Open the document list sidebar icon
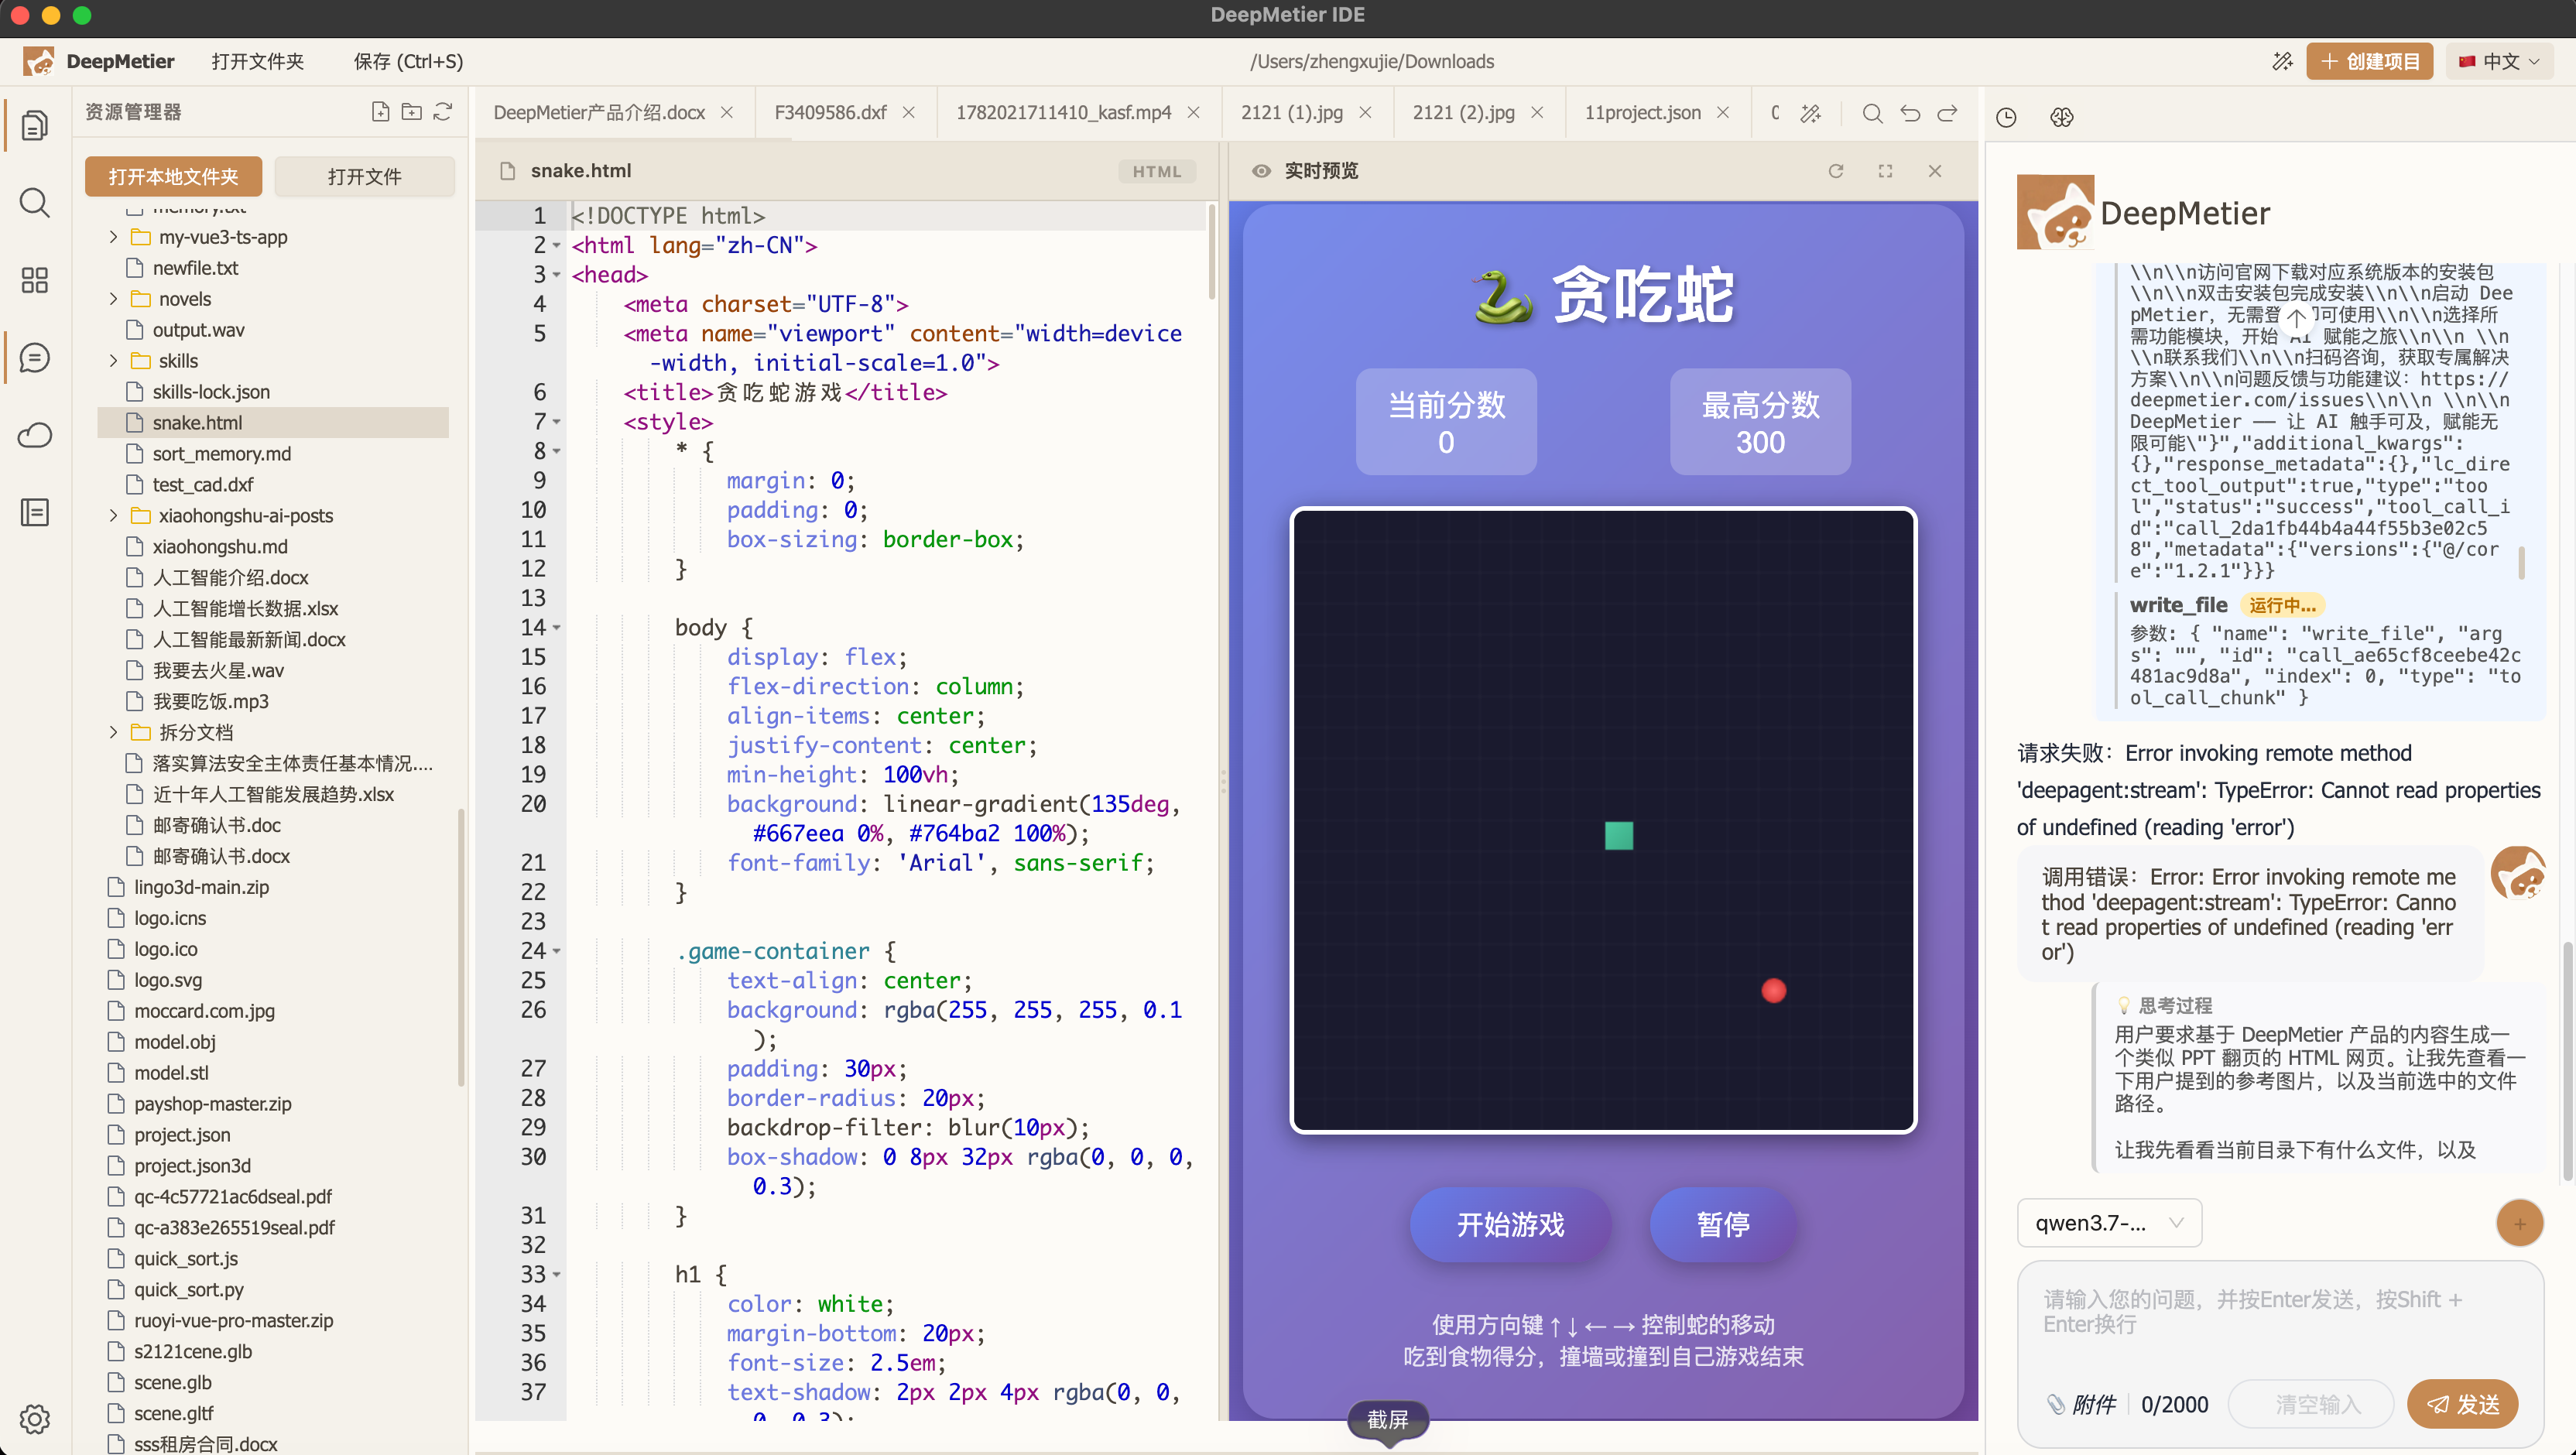This screenshot has width=2576, height=1455. pos(35,512)
